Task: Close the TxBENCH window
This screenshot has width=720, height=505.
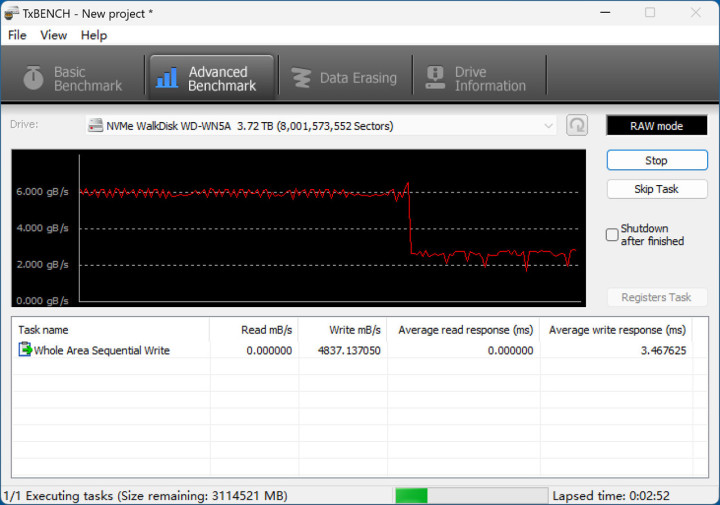Action: coord(696,12)
